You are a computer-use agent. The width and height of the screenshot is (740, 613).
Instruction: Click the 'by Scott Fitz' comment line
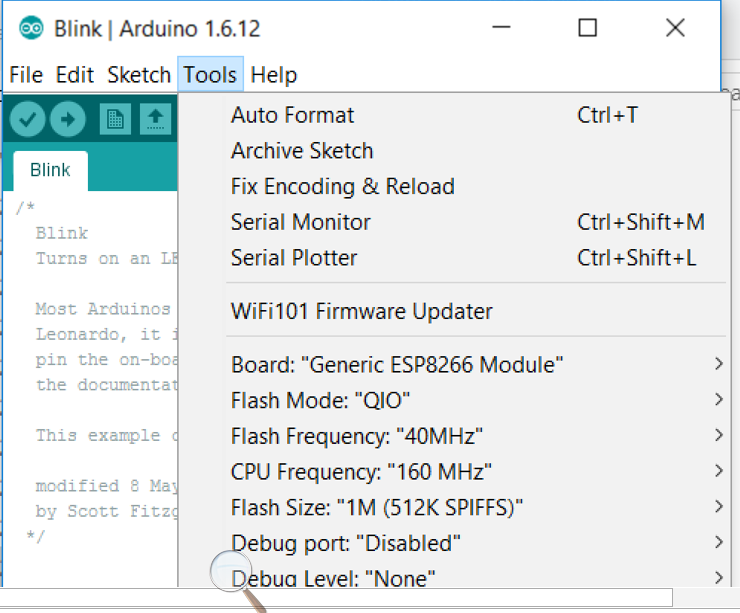107,511
